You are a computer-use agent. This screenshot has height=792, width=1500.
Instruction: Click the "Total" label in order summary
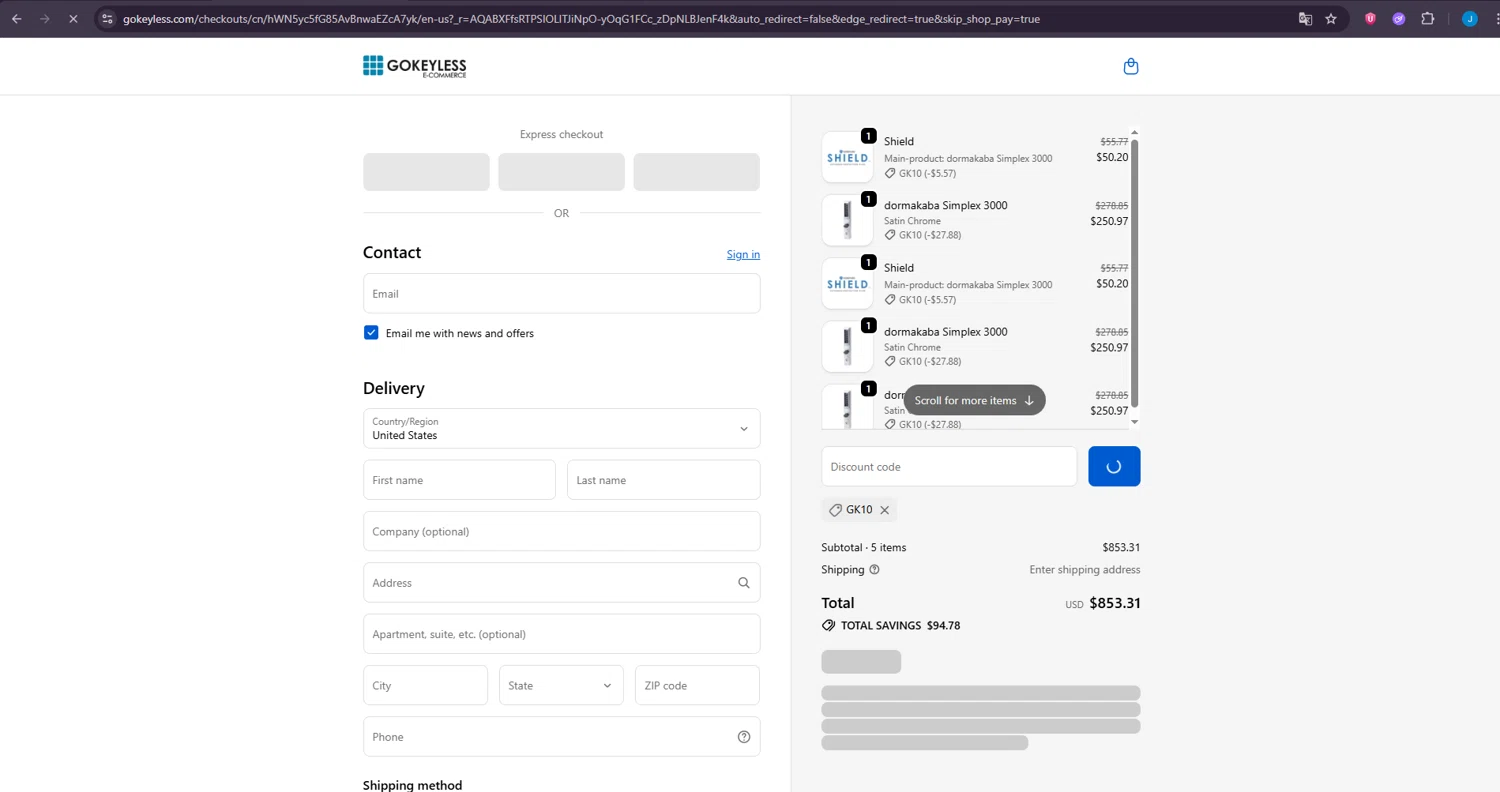[838, 603]
